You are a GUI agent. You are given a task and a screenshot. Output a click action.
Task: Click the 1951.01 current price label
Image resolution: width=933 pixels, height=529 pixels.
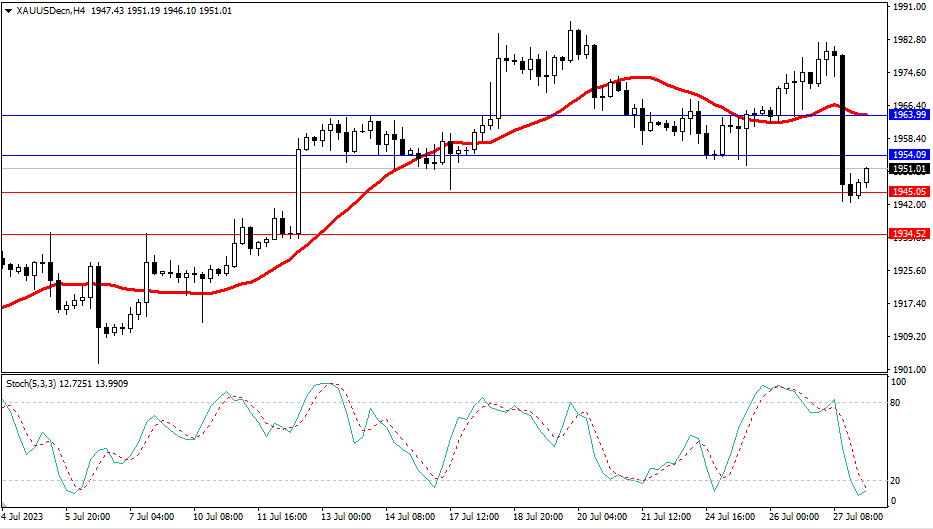coord(909,170)
